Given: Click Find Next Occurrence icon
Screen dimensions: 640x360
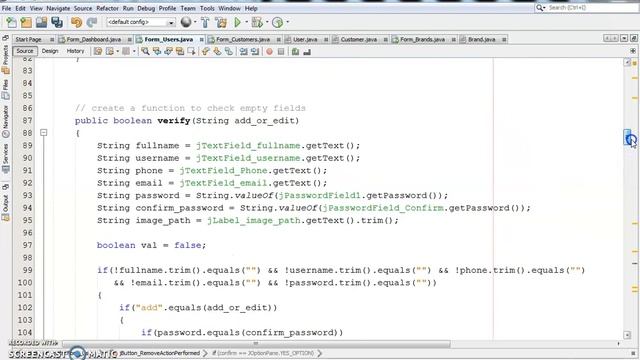Looking at the screenshot, I should pyautogui.click(x=168, y=51).
